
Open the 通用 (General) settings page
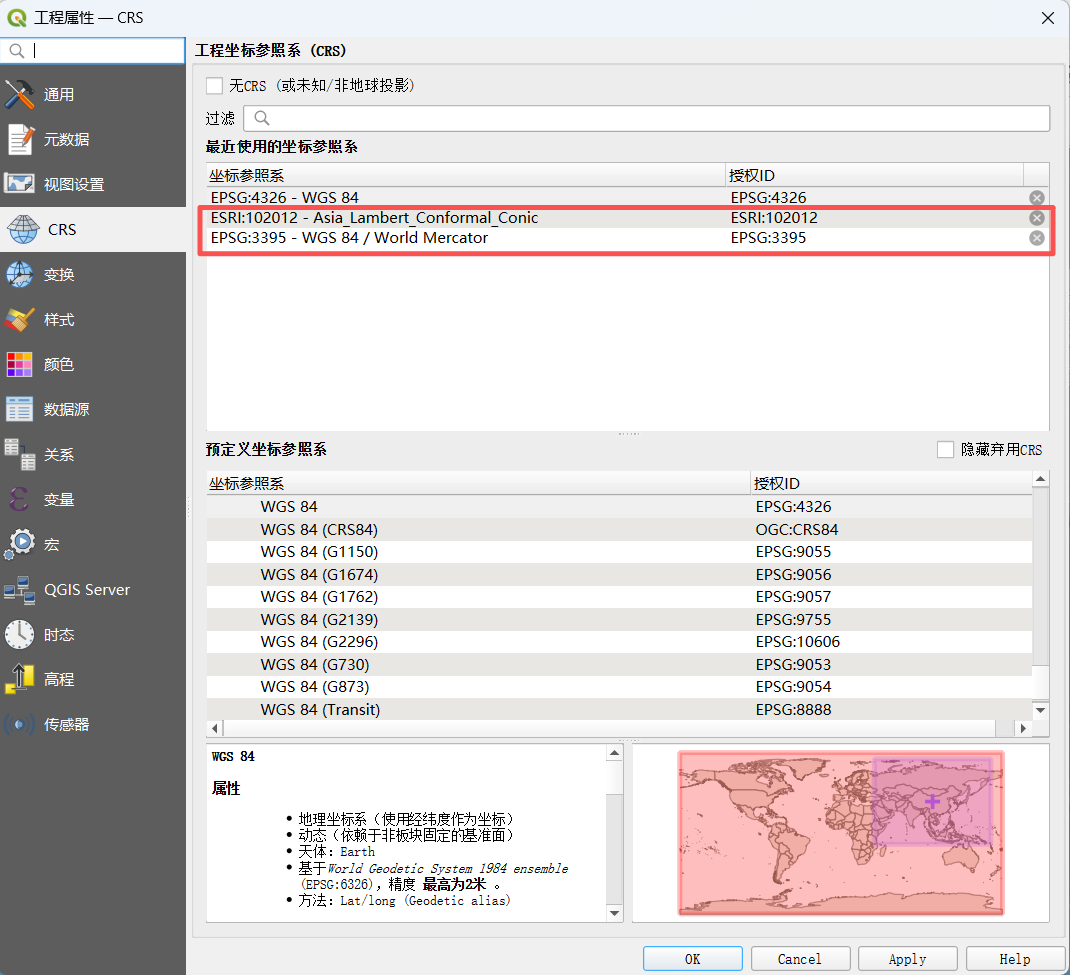(x=93, y=94)
